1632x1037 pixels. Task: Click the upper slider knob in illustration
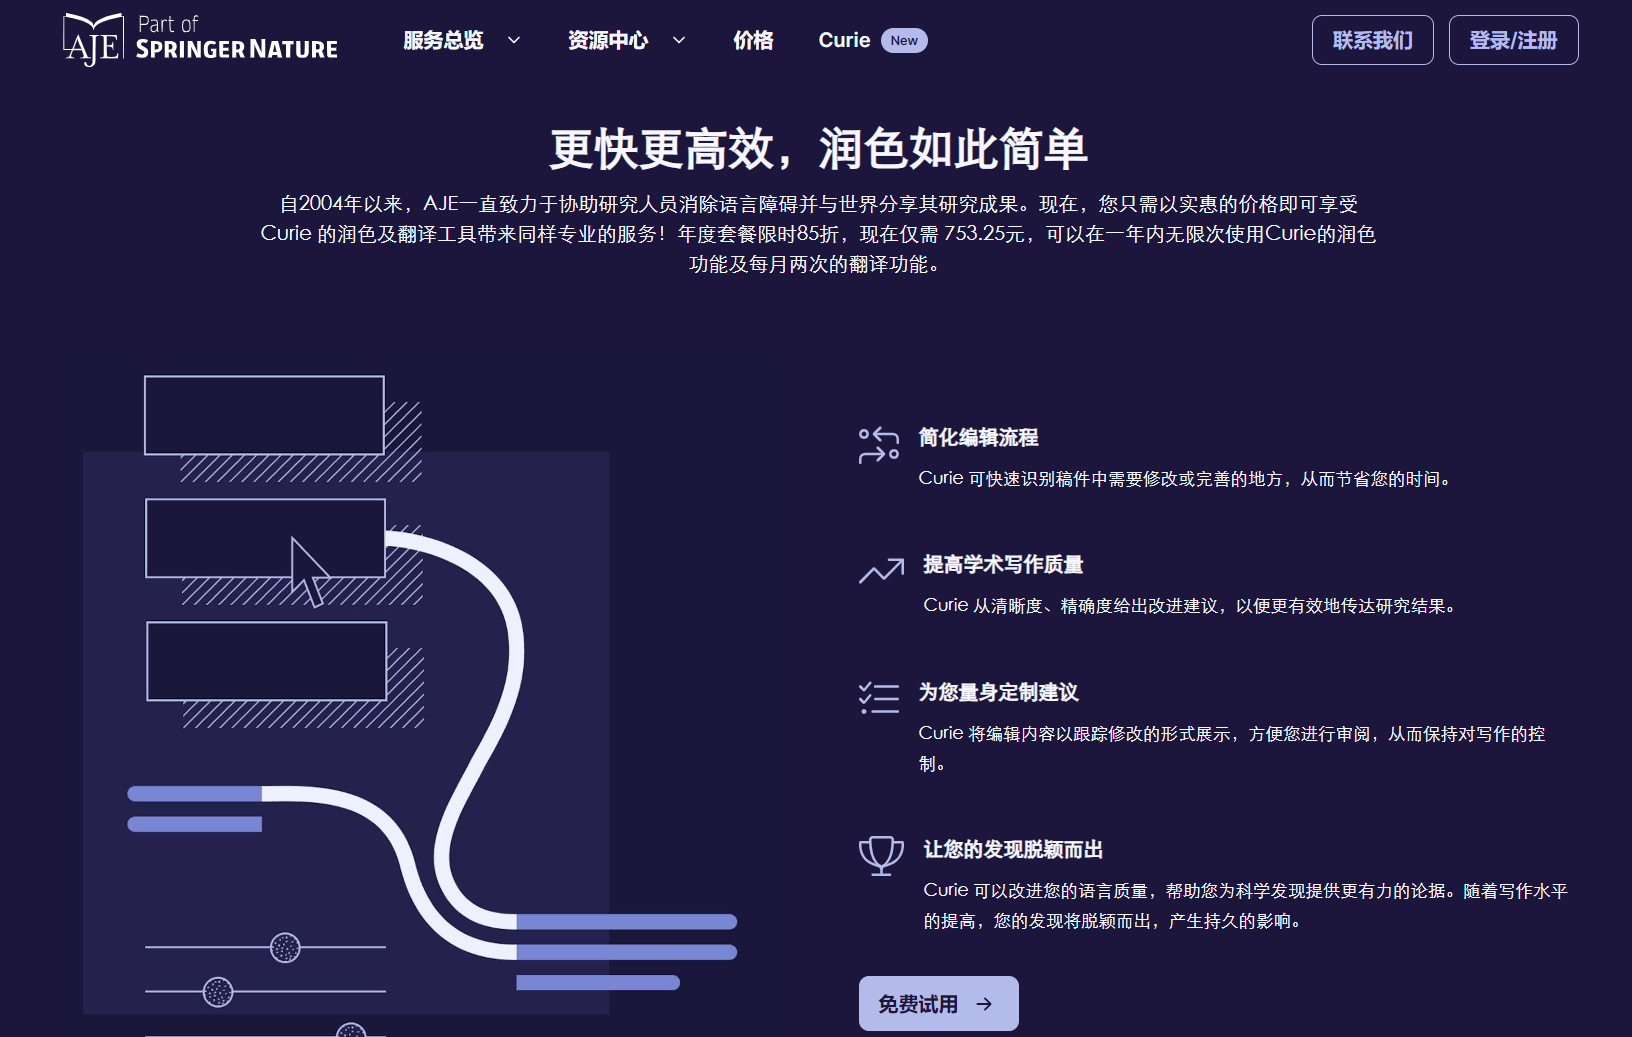(x=285, y=947)
